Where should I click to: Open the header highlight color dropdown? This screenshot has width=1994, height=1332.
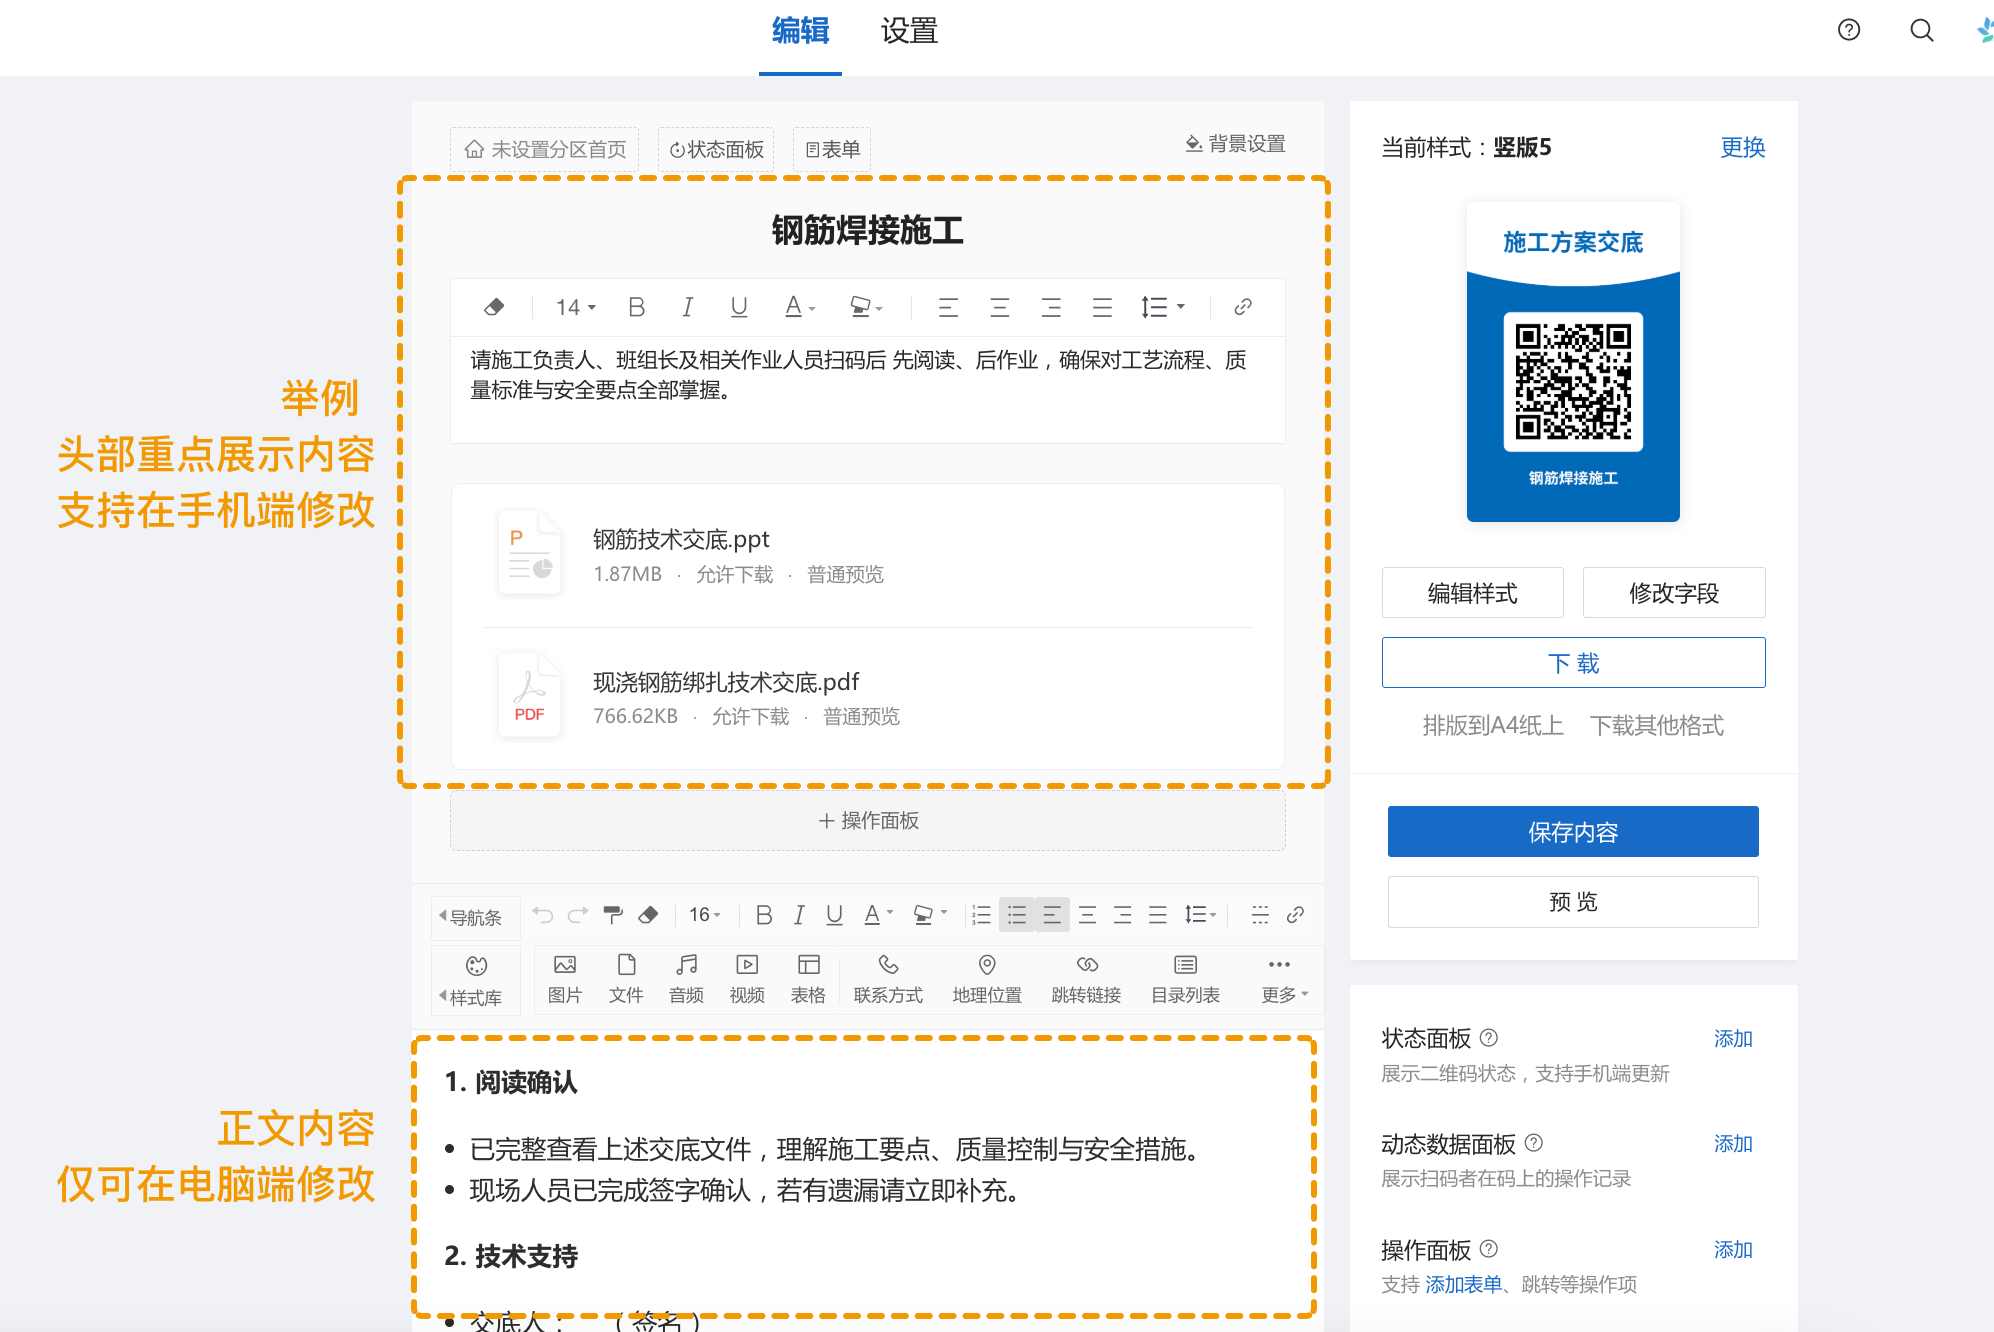(866, 307)
